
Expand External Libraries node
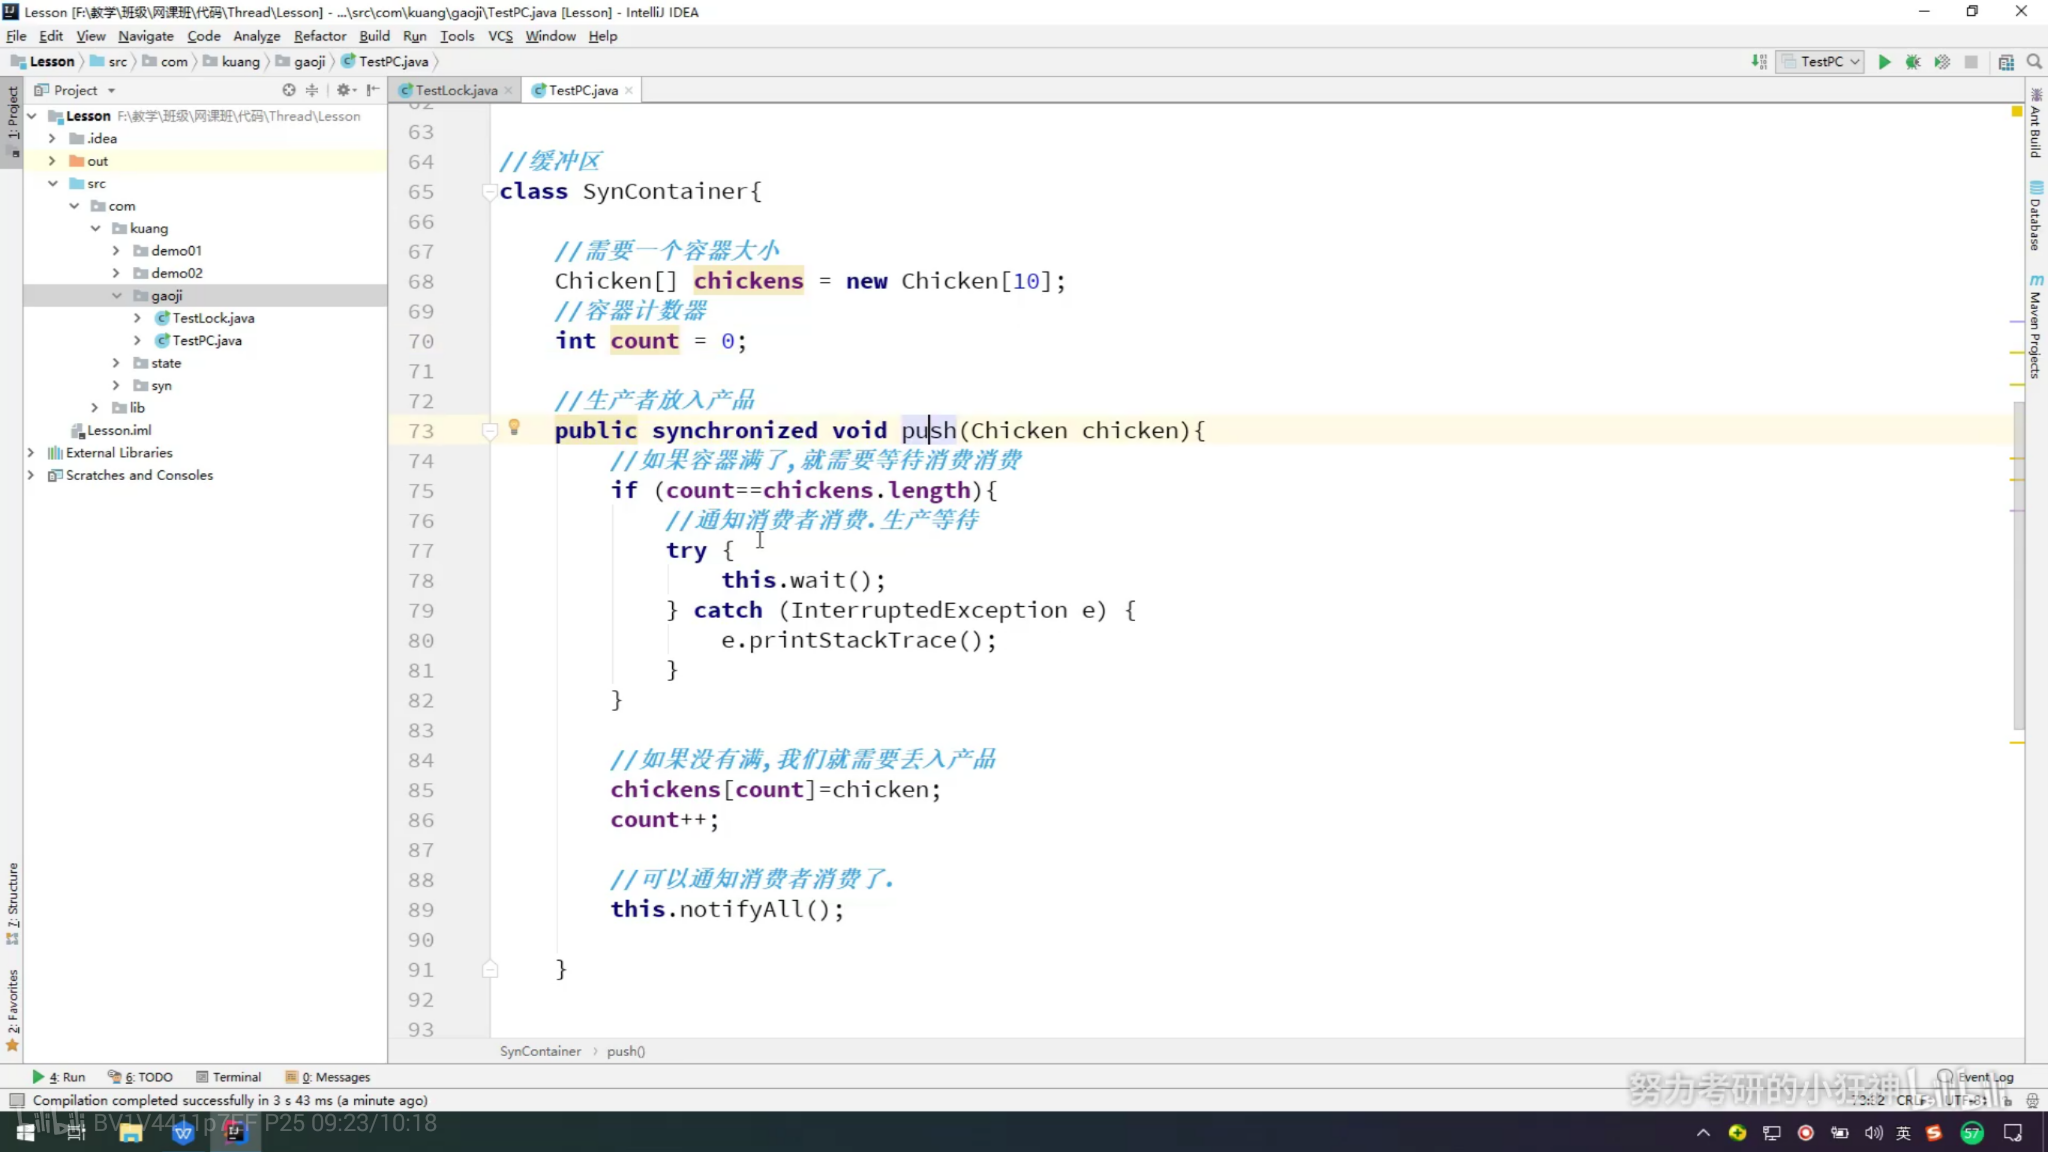31,453
